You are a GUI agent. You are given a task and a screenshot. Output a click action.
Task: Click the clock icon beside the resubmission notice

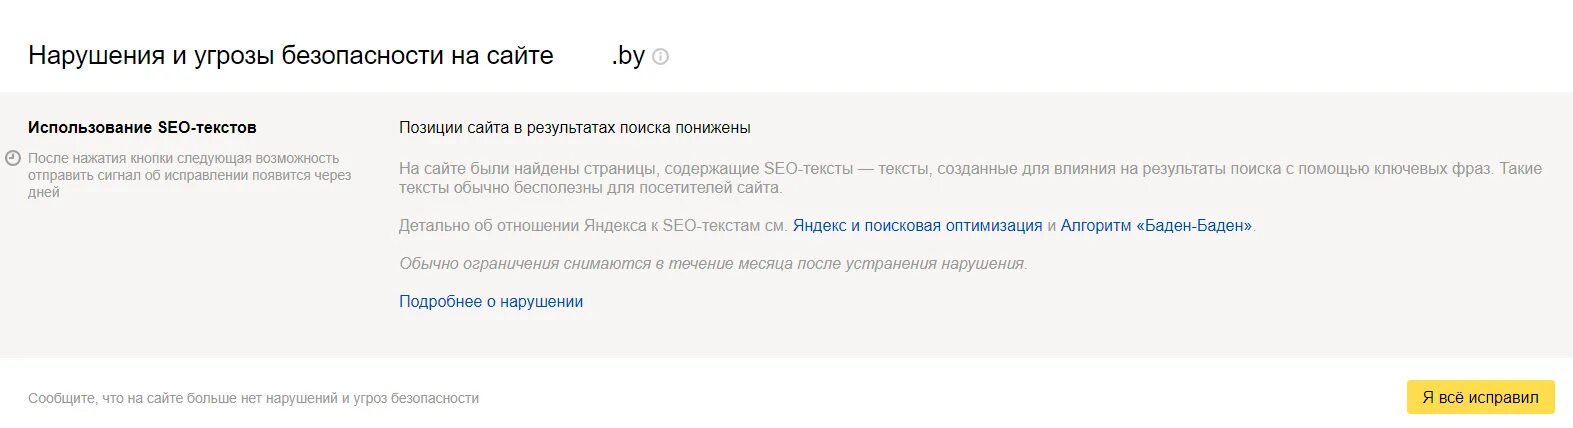[x=13, y=158]
